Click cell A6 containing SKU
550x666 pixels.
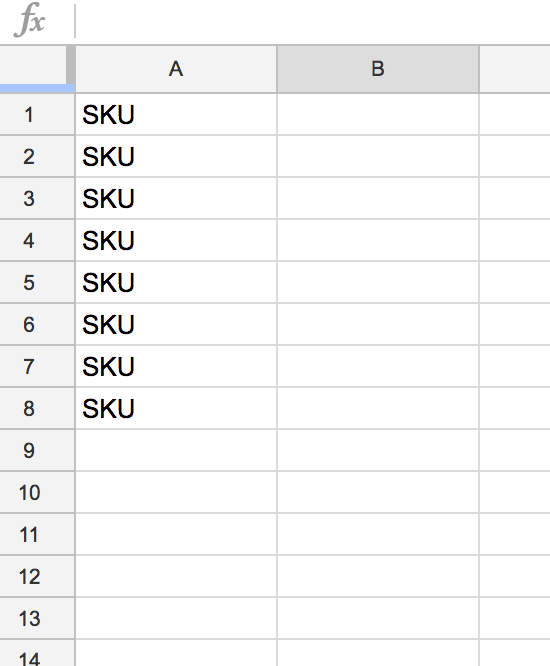[x=176, y=324]
